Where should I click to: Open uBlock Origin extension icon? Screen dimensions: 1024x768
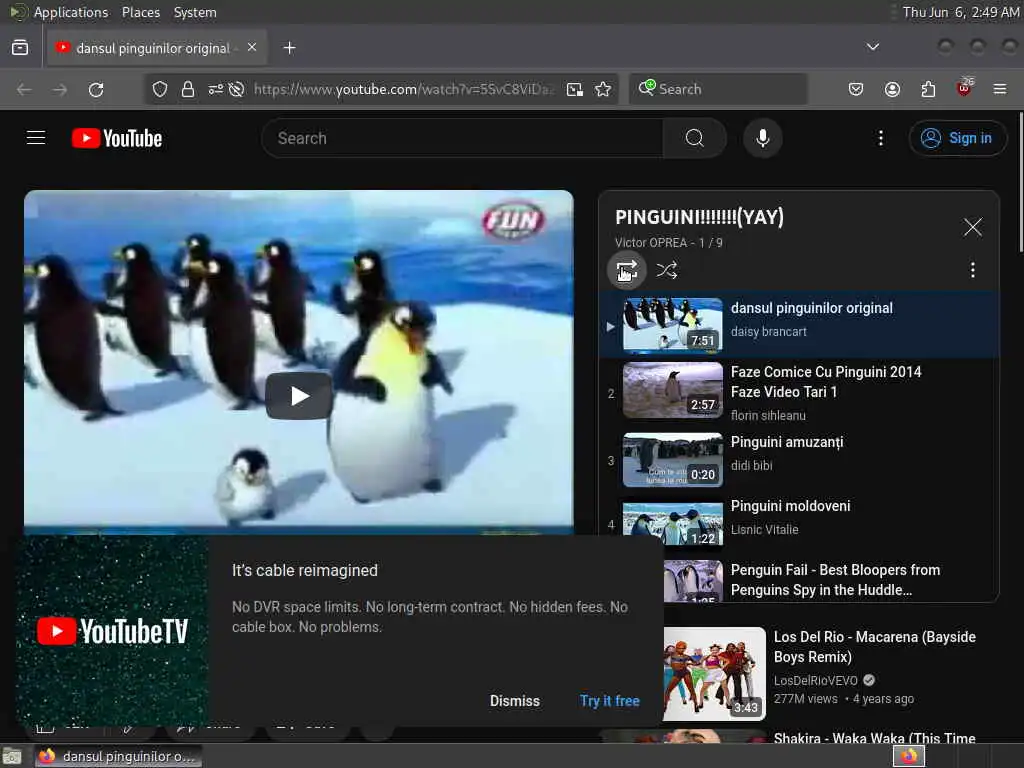(x=965, y=87)
